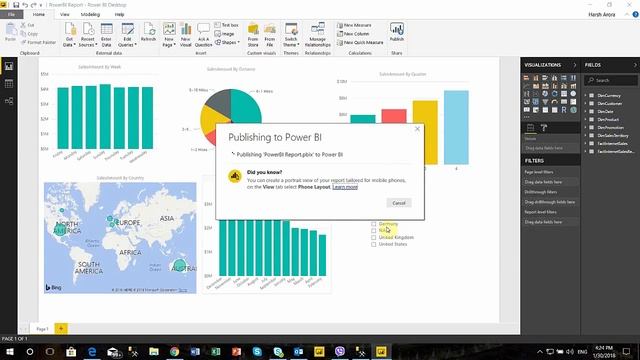This screenshot has width=640, height=360.
Task: Import custom visual From File
Action: point(270,35)
